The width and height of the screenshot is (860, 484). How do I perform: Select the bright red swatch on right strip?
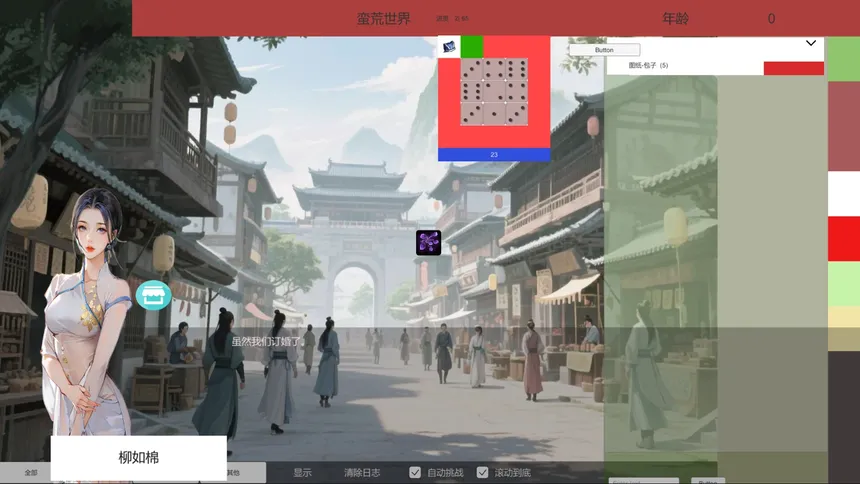(x=844, y=239)
